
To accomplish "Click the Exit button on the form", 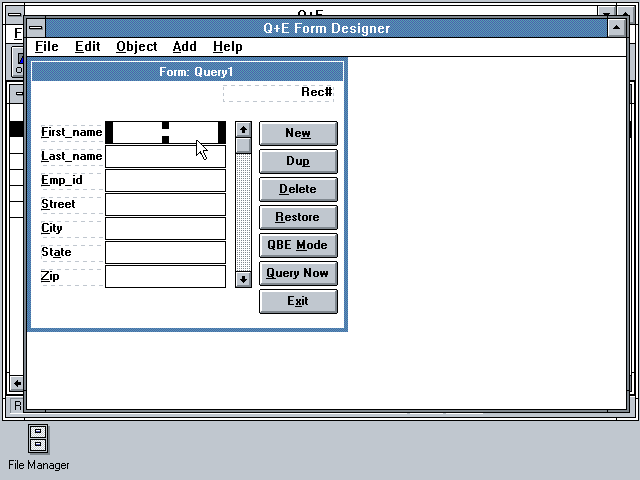I will tap(298, 301).
